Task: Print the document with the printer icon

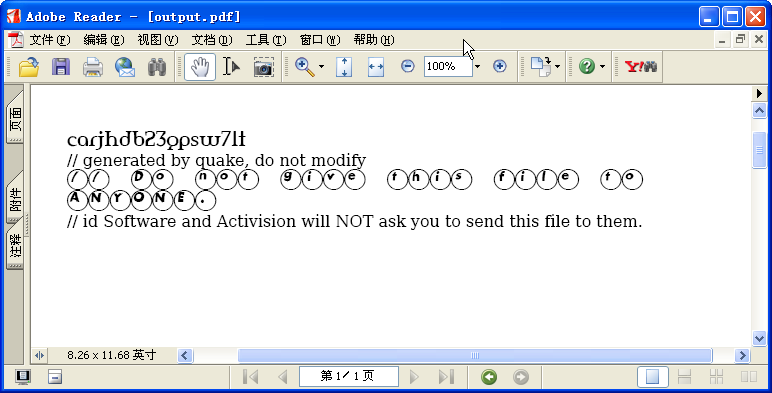Action: [93, 66]
